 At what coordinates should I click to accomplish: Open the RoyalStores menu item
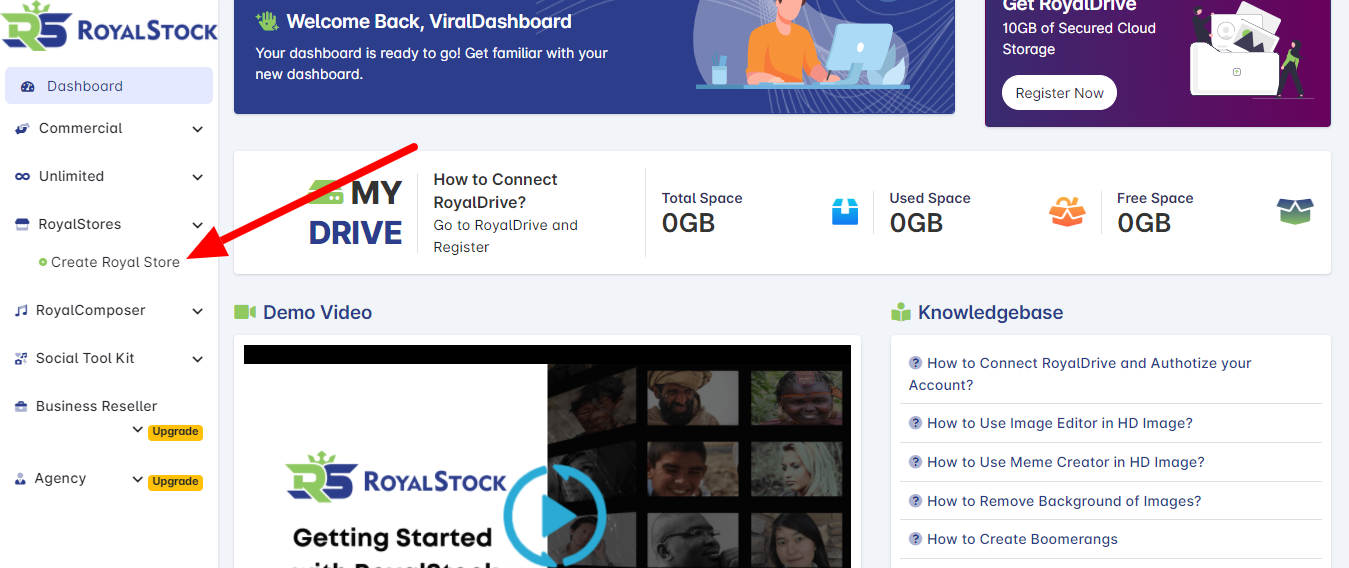[x=109, y=225]
